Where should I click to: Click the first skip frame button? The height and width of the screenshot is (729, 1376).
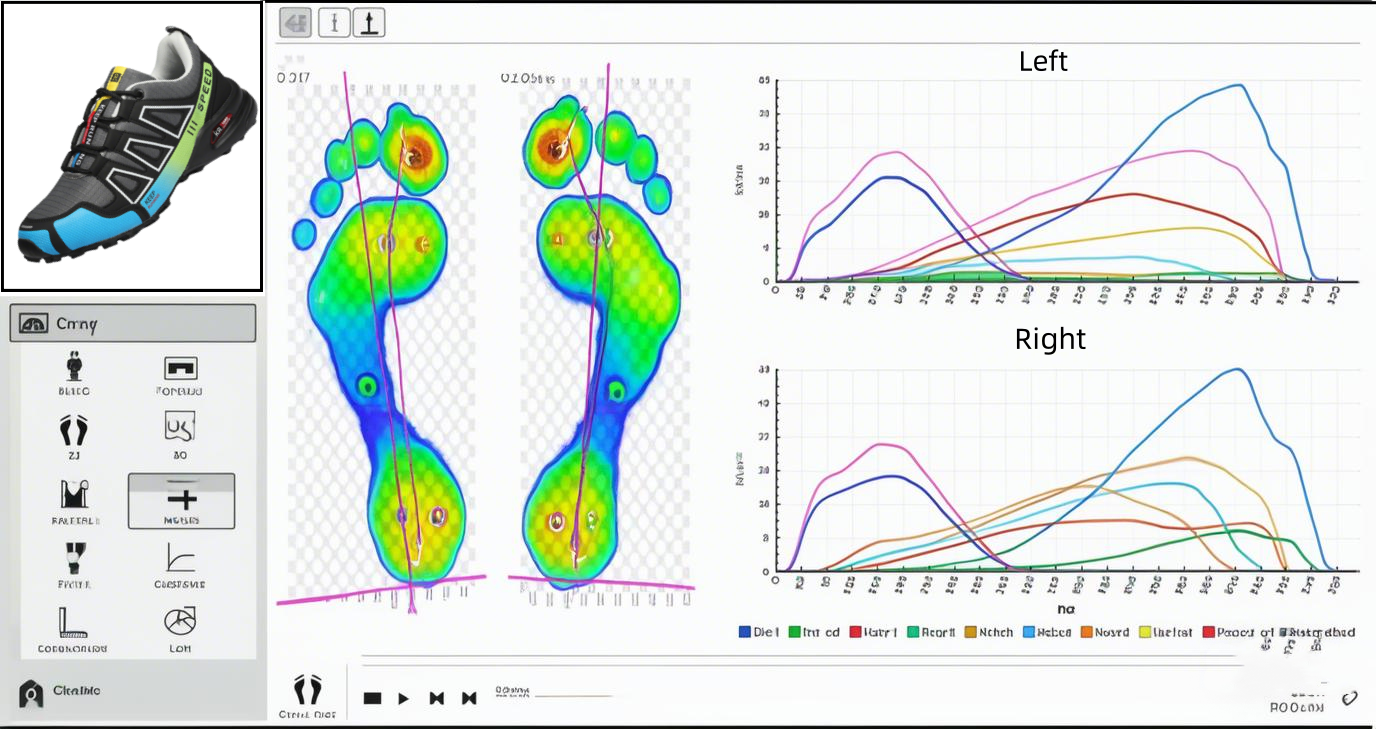coord(436,698)
